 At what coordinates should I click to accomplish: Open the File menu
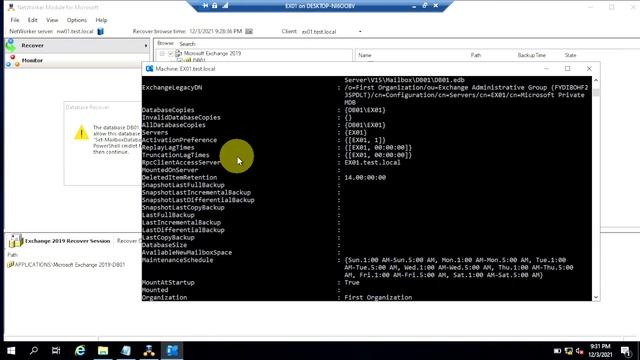click(x=15, y=20)
